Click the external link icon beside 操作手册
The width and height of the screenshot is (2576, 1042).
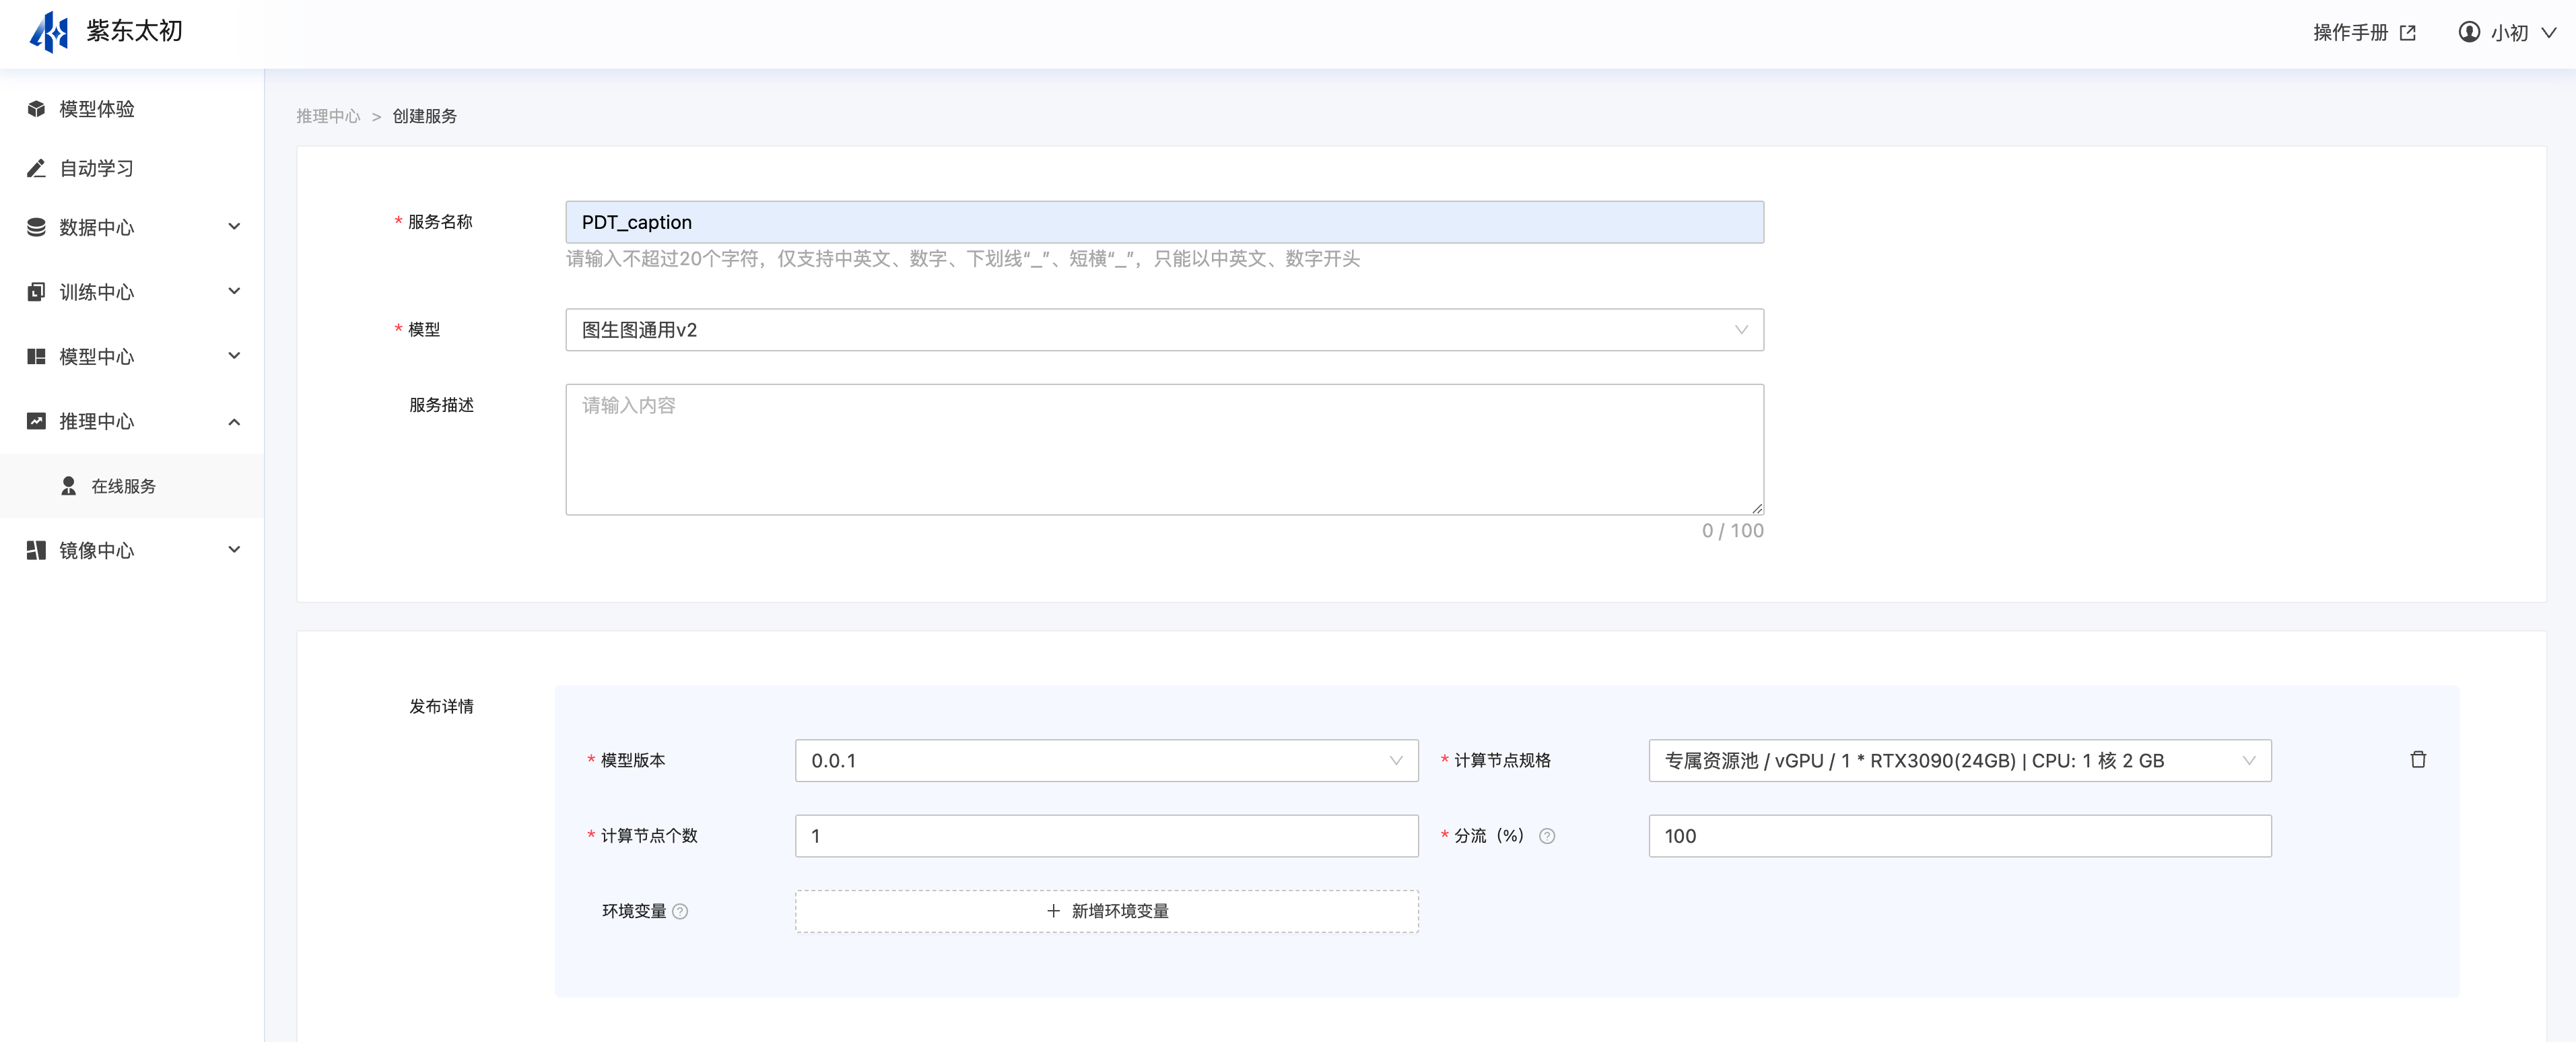tap(2408, 33)
